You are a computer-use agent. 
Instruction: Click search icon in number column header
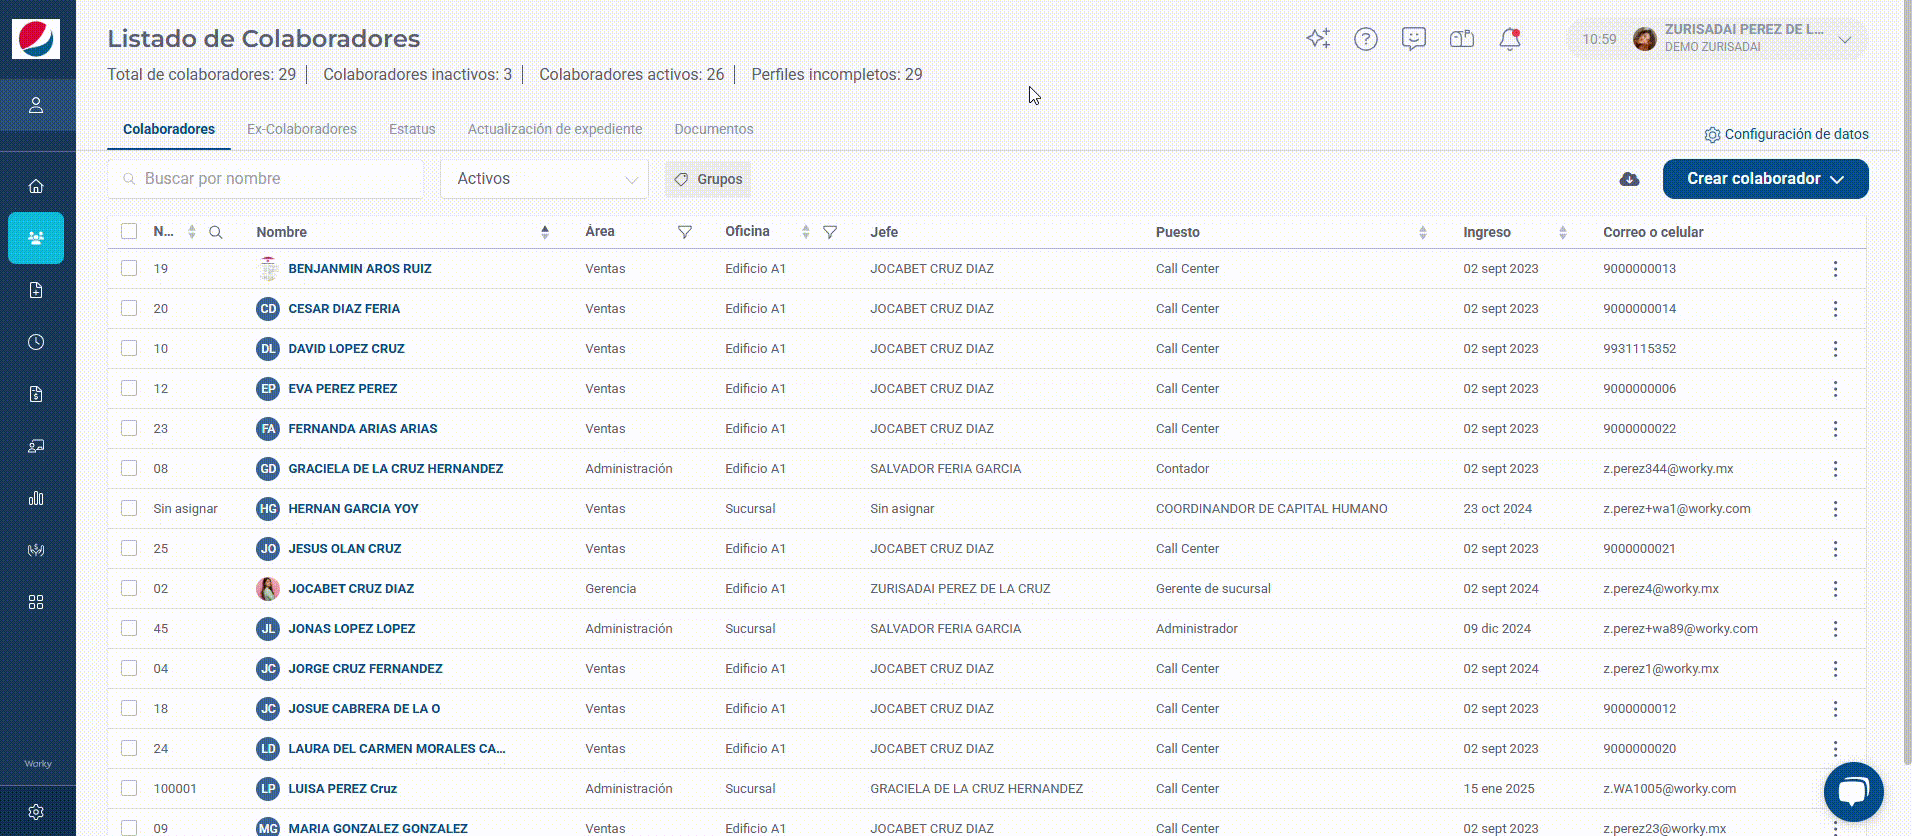(x=216, y=232)
